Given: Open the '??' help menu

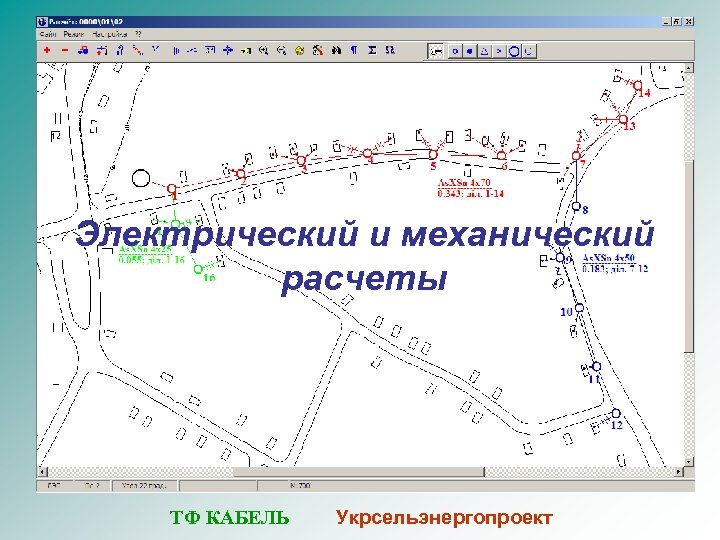Looking at the screenshot, I should 138,34.
